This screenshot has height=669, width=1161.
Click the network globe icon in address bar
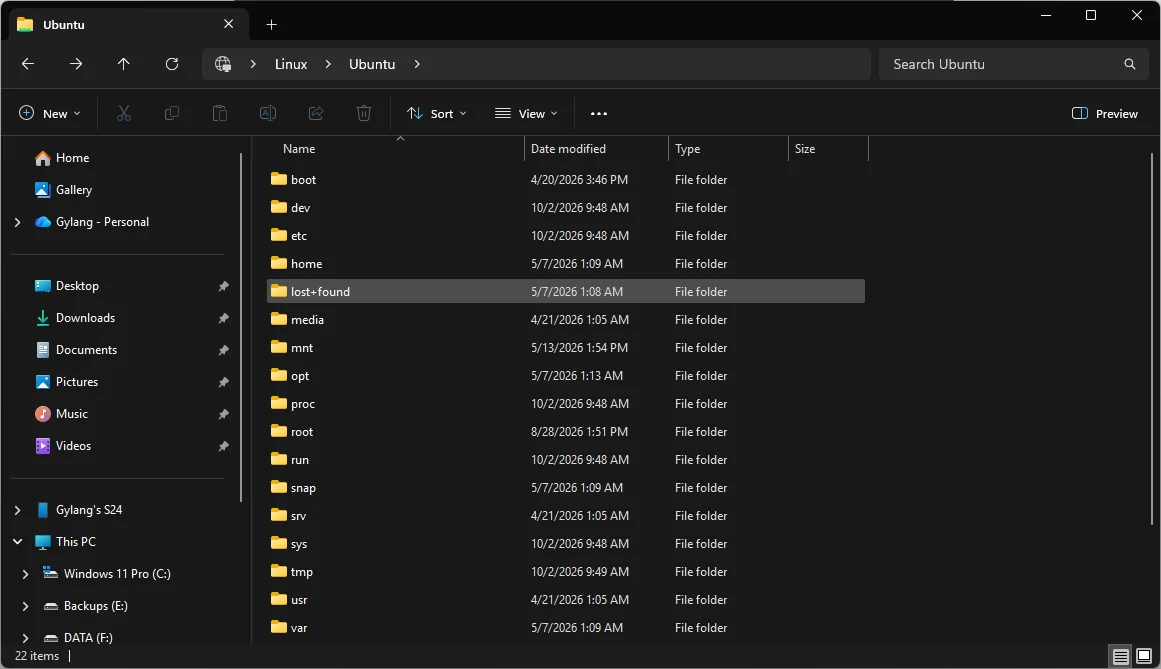pyautogui.click(x=223, y=64)
